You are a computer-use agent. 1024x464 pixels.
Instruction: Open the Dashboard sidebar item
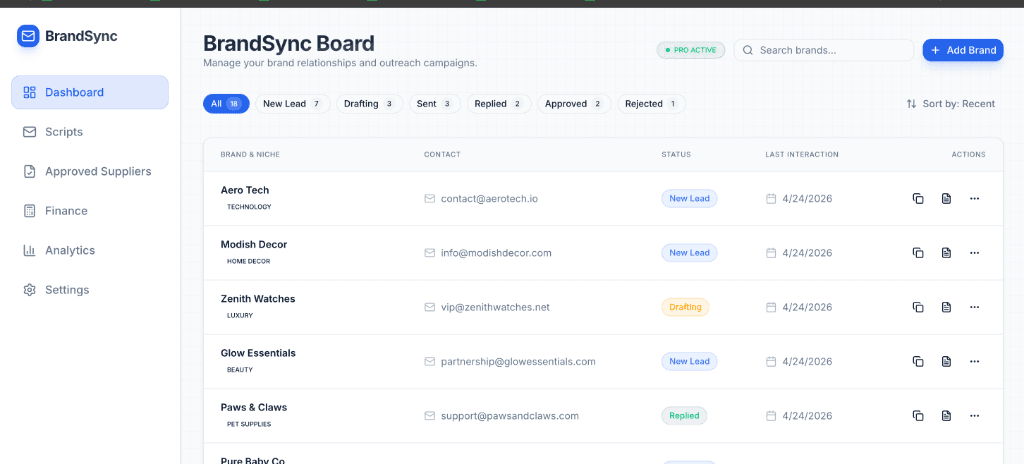(90, 92)
